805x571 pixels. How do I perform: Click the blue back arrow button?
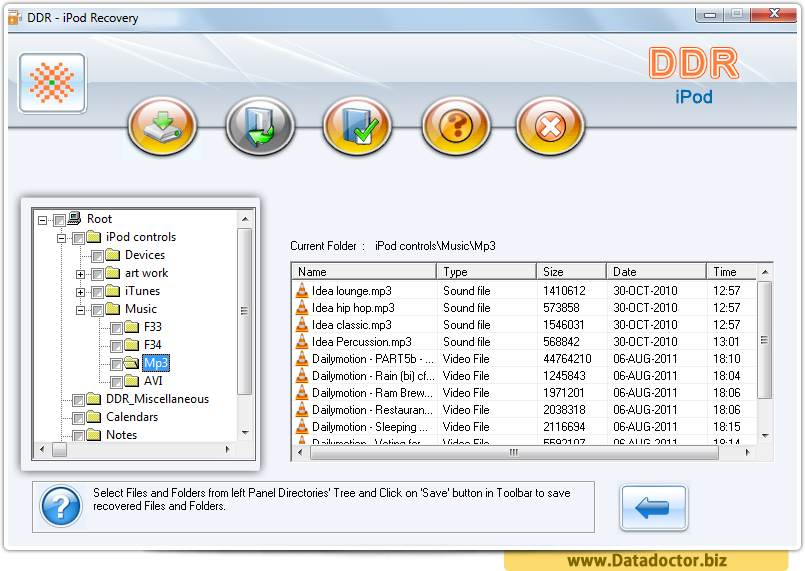[653, 507]
